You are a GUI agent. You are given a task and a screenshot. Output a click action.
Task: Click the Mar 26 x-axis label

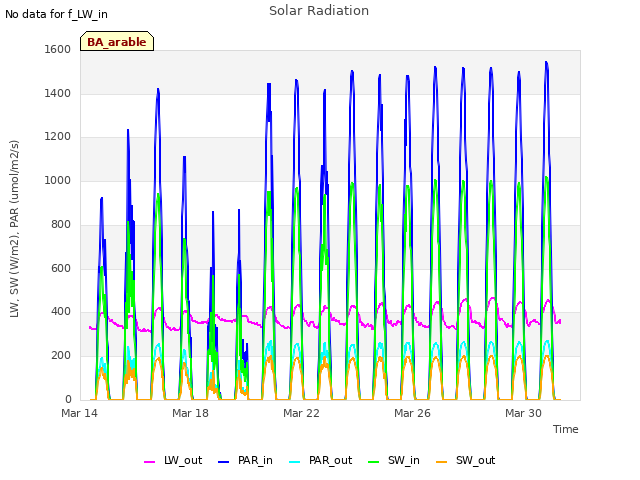412,413
